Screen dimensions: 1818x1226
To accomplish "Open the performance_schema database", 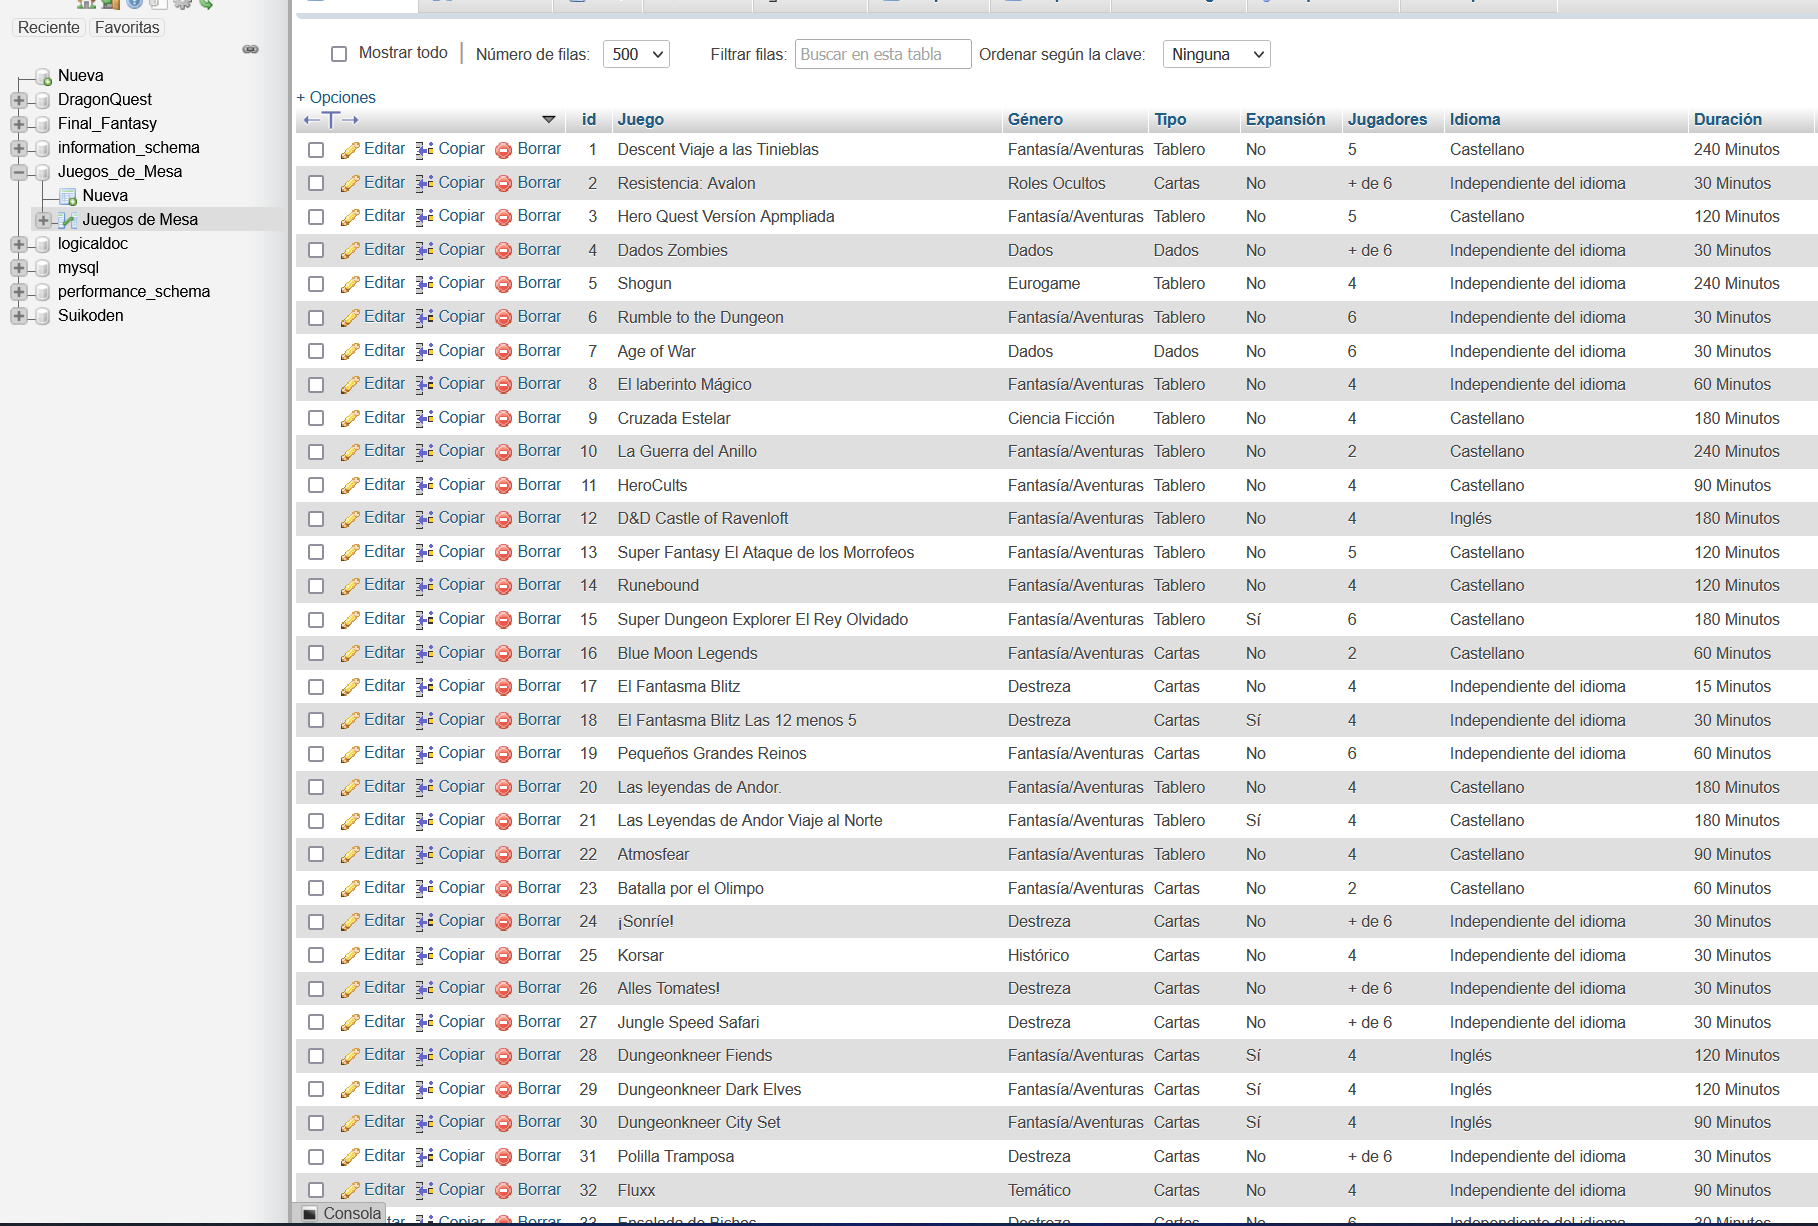I will (134, 292).
